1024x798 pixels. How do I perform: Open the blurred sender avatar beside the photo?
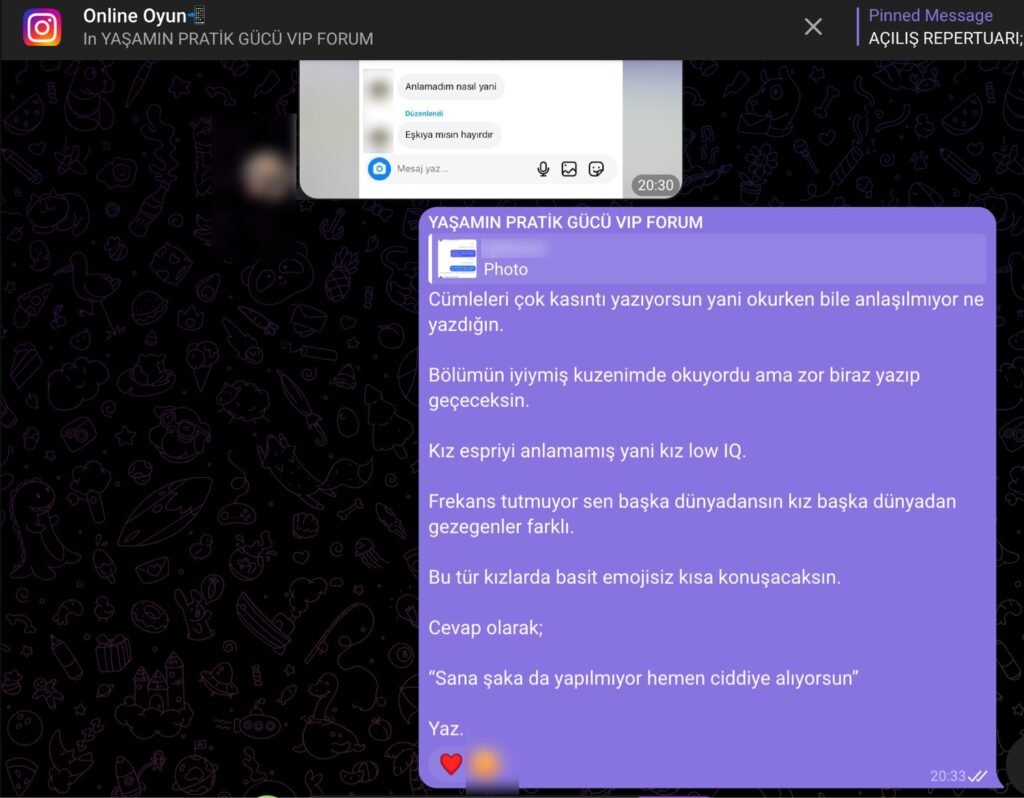point(266,174)
